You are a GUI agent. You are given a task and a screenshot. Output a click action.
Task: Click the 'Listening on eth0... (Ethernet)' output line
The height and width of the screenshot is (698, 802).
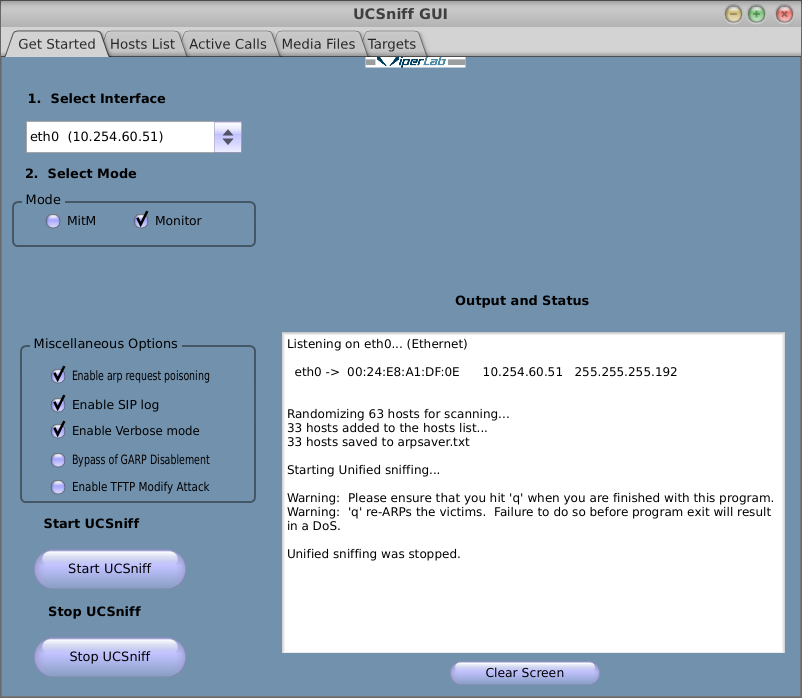[377, 344]
